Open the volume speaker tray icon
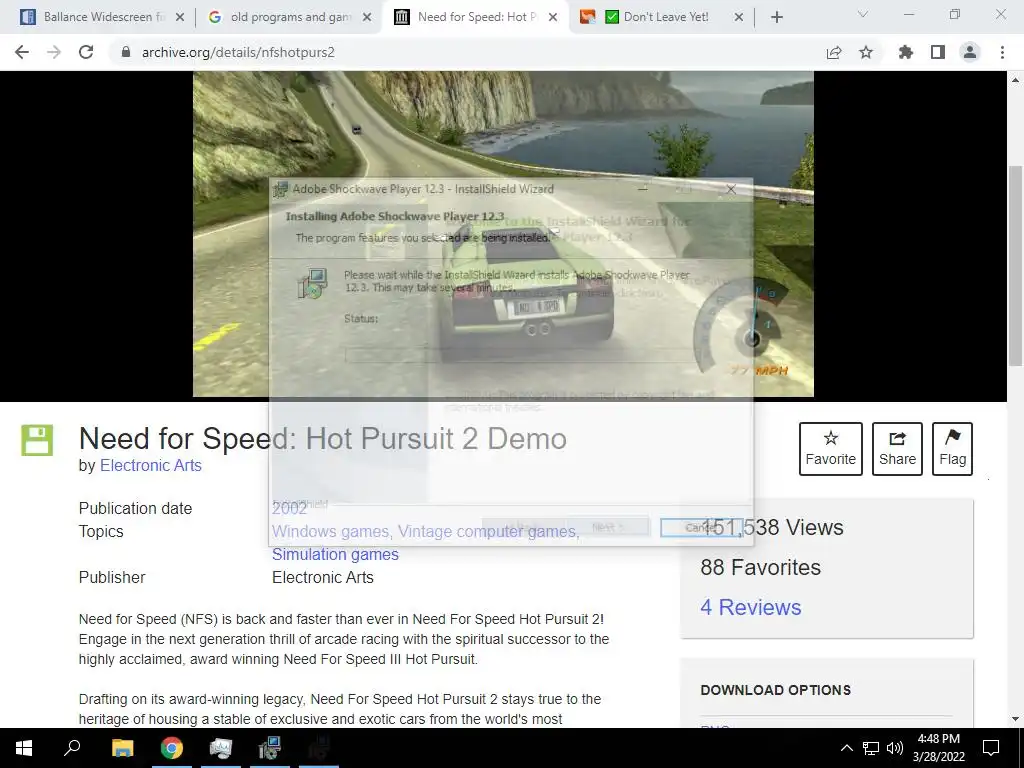This screenshot has height=768, width=1024. [x=895, y=748]
